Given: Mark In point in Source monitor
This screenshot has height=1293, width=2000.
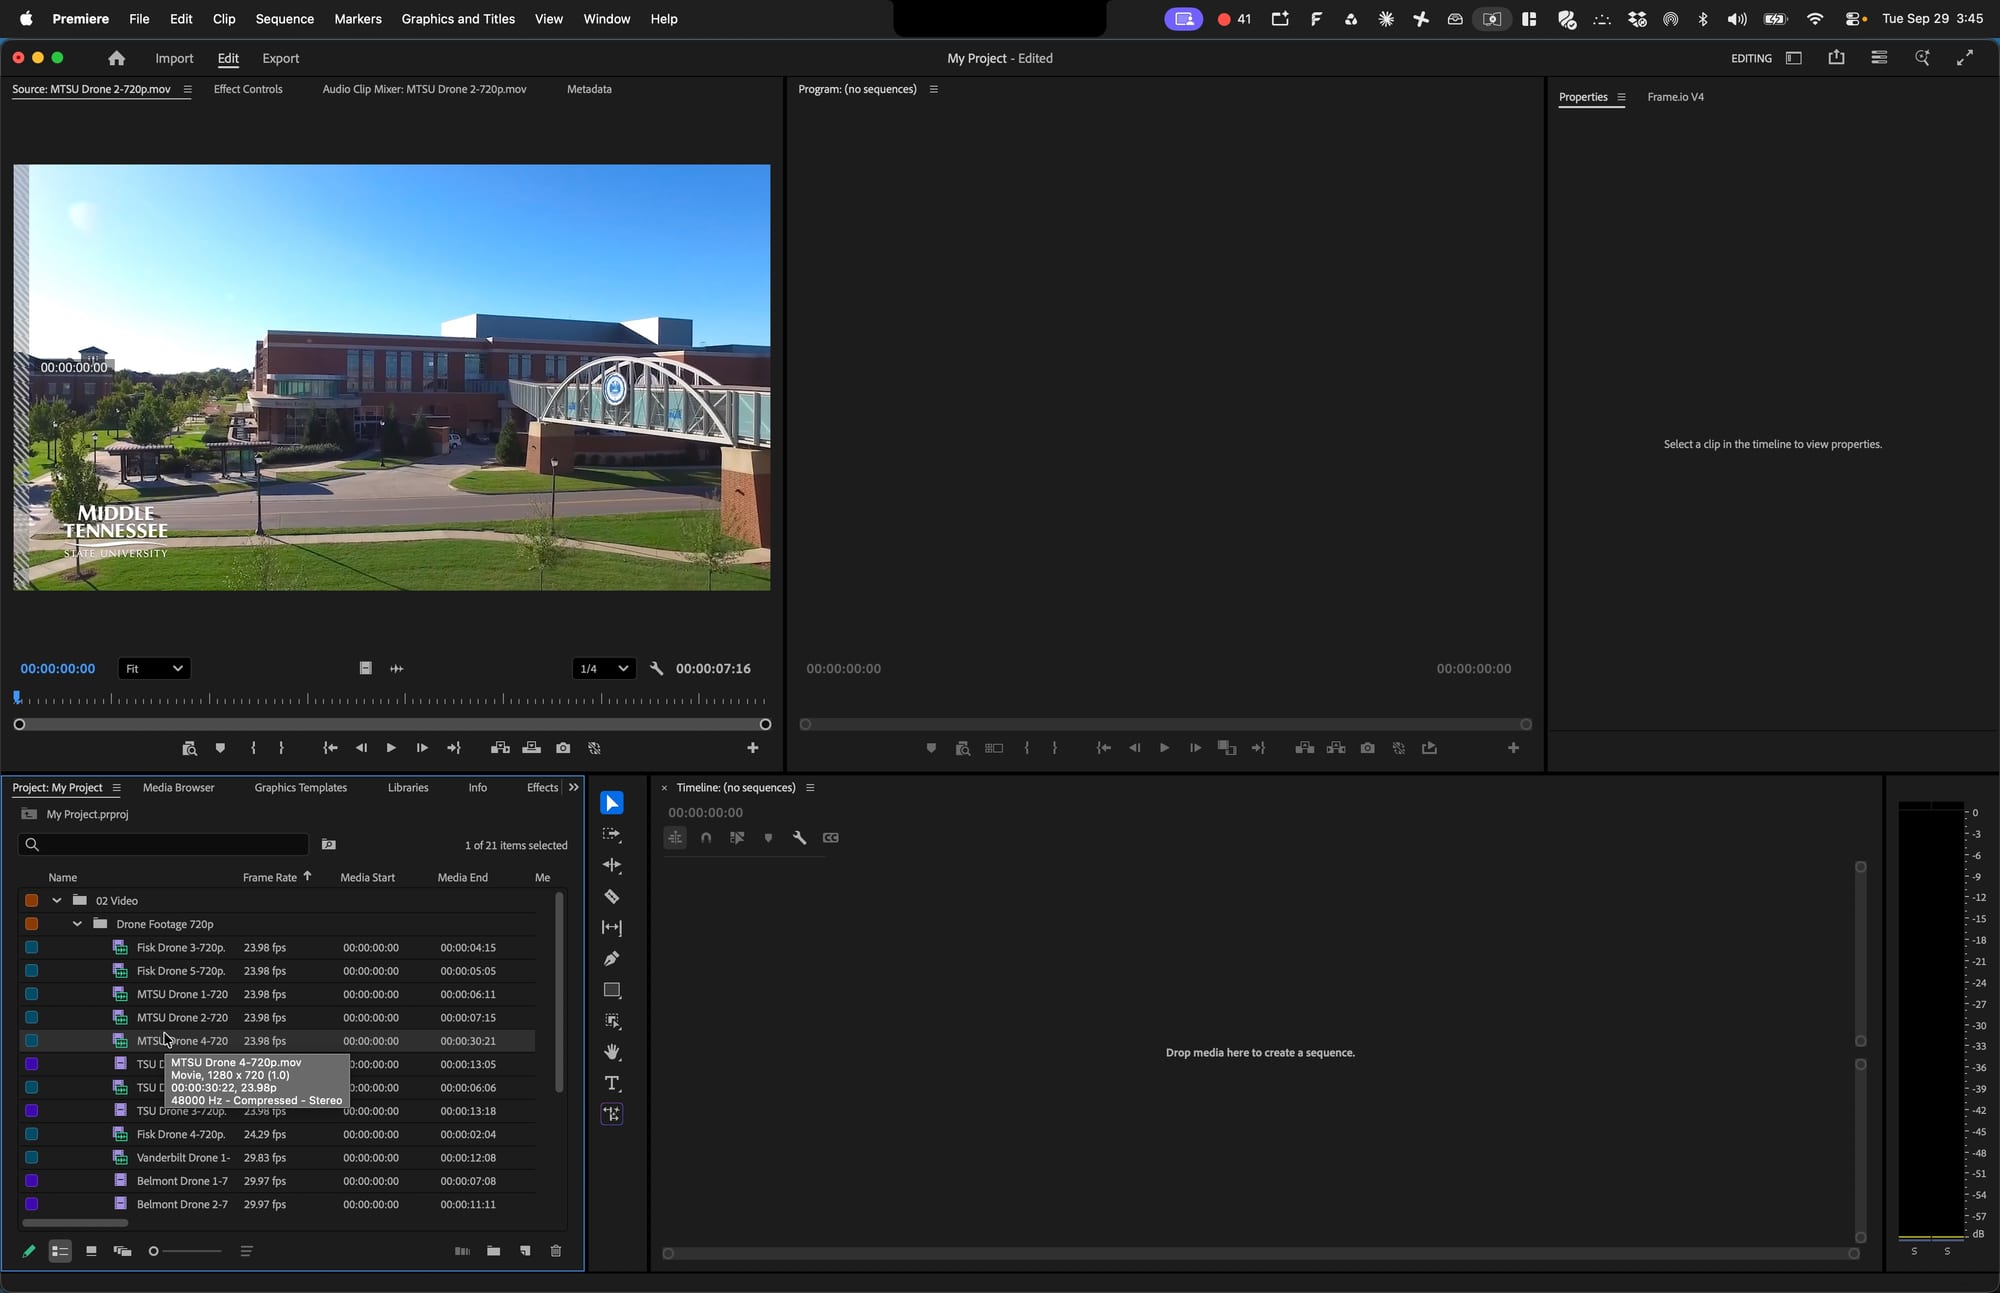Looking at the screenshot, I should click(253, 748).
